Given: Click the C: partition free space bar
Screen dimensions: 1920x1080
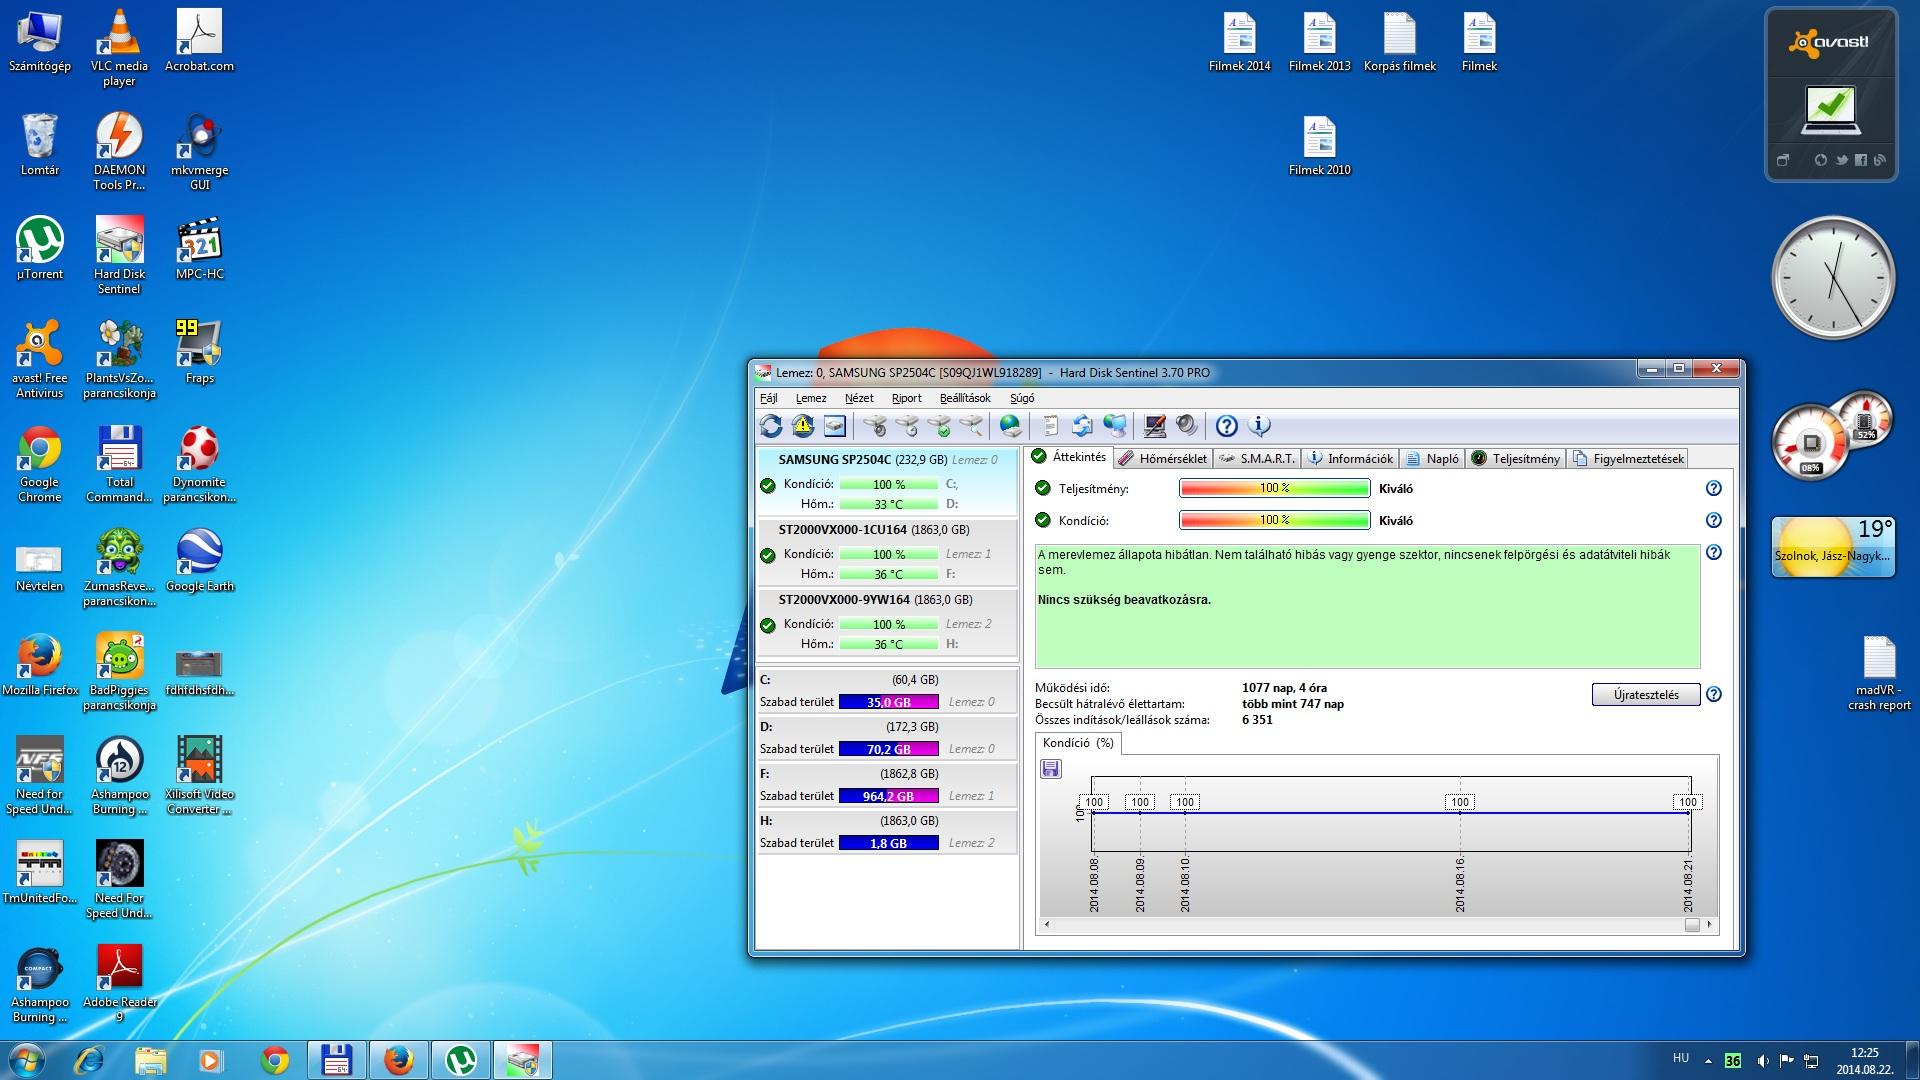Looking at the screenshot, I should click(888, 702).
